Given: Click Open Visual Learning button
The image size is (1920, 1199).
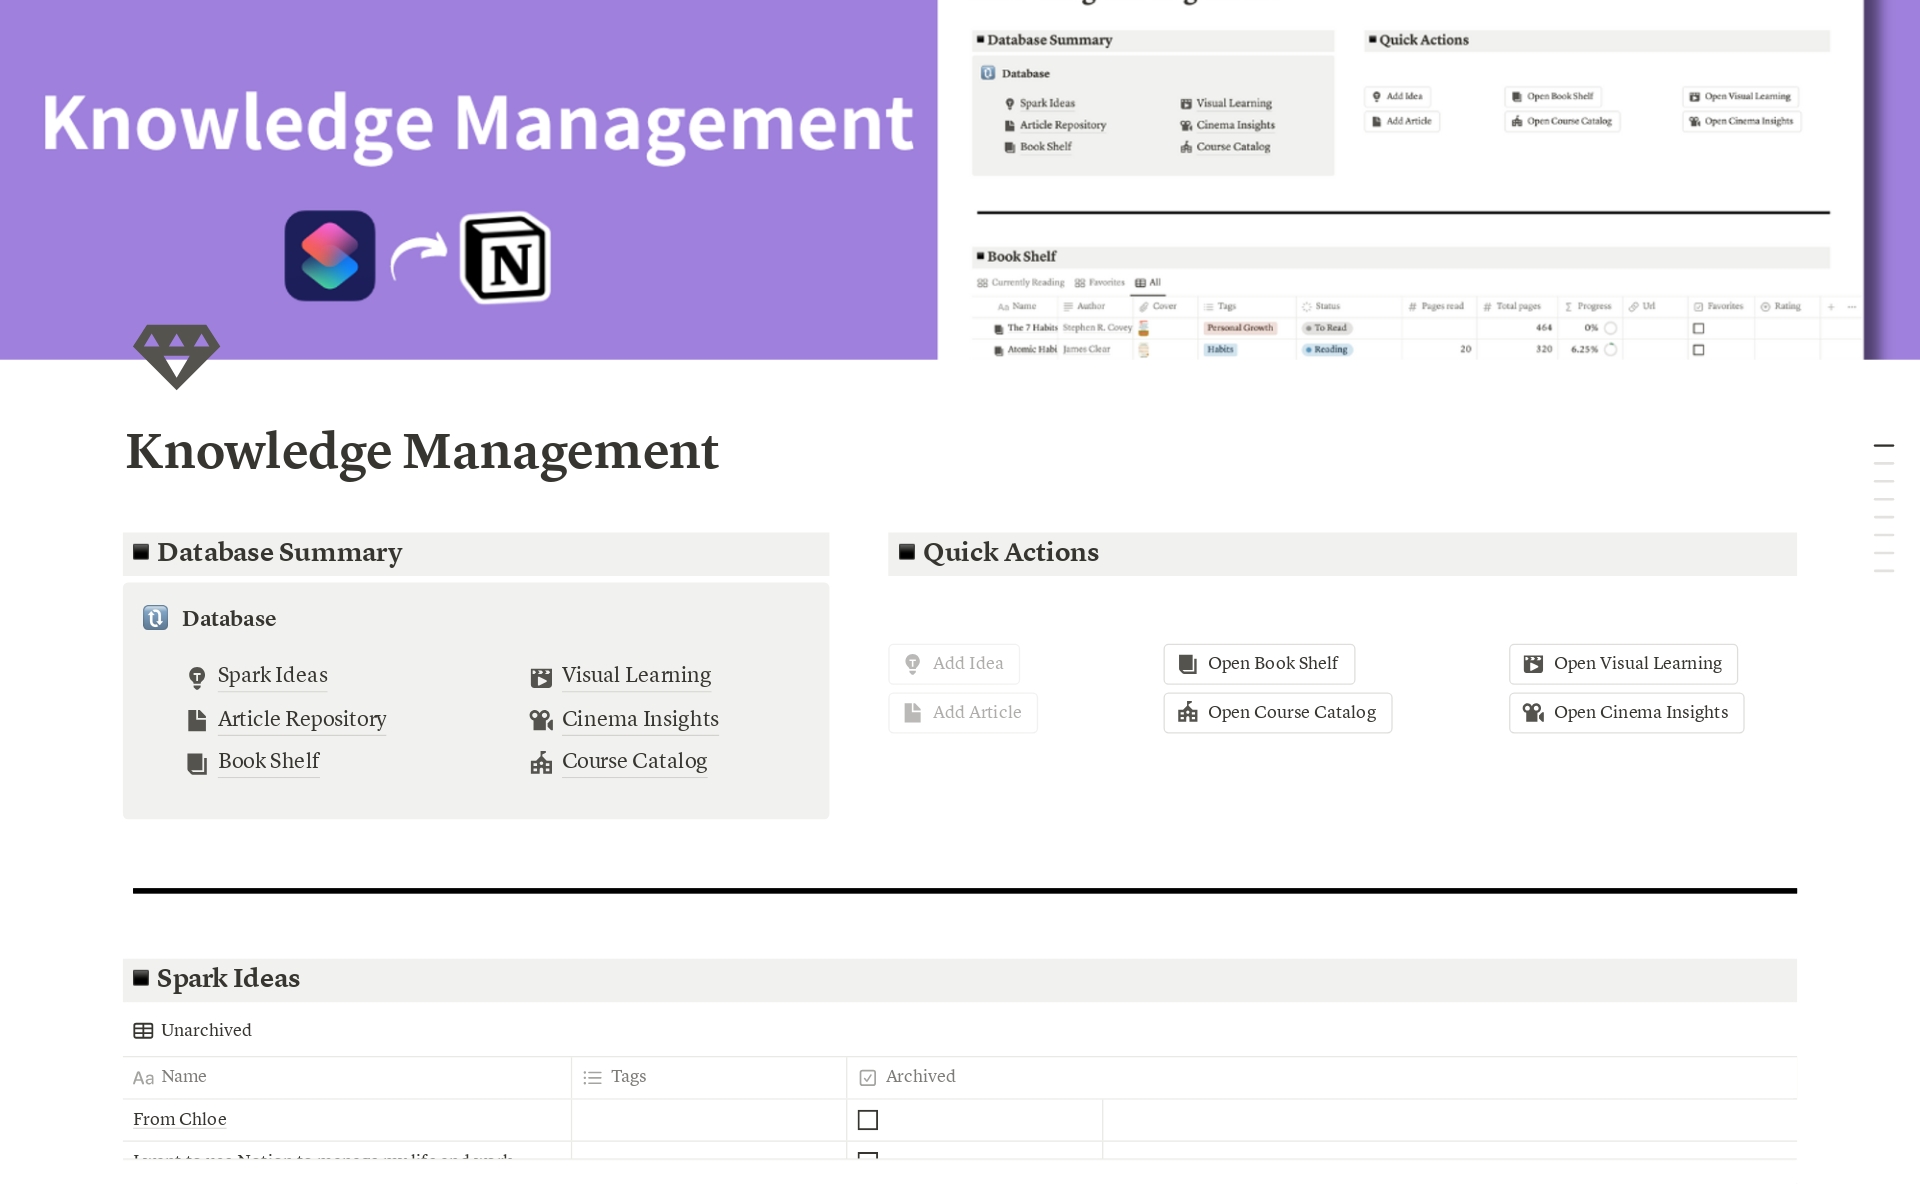Looking at the screenshot, I should 1623,664.
